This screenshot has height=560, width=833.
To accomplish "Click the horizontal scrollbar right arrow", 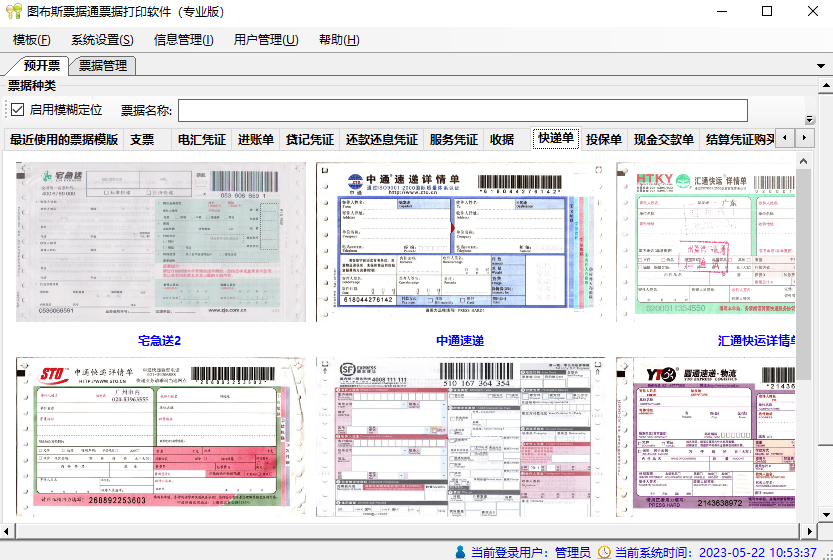I will point(809,531).
